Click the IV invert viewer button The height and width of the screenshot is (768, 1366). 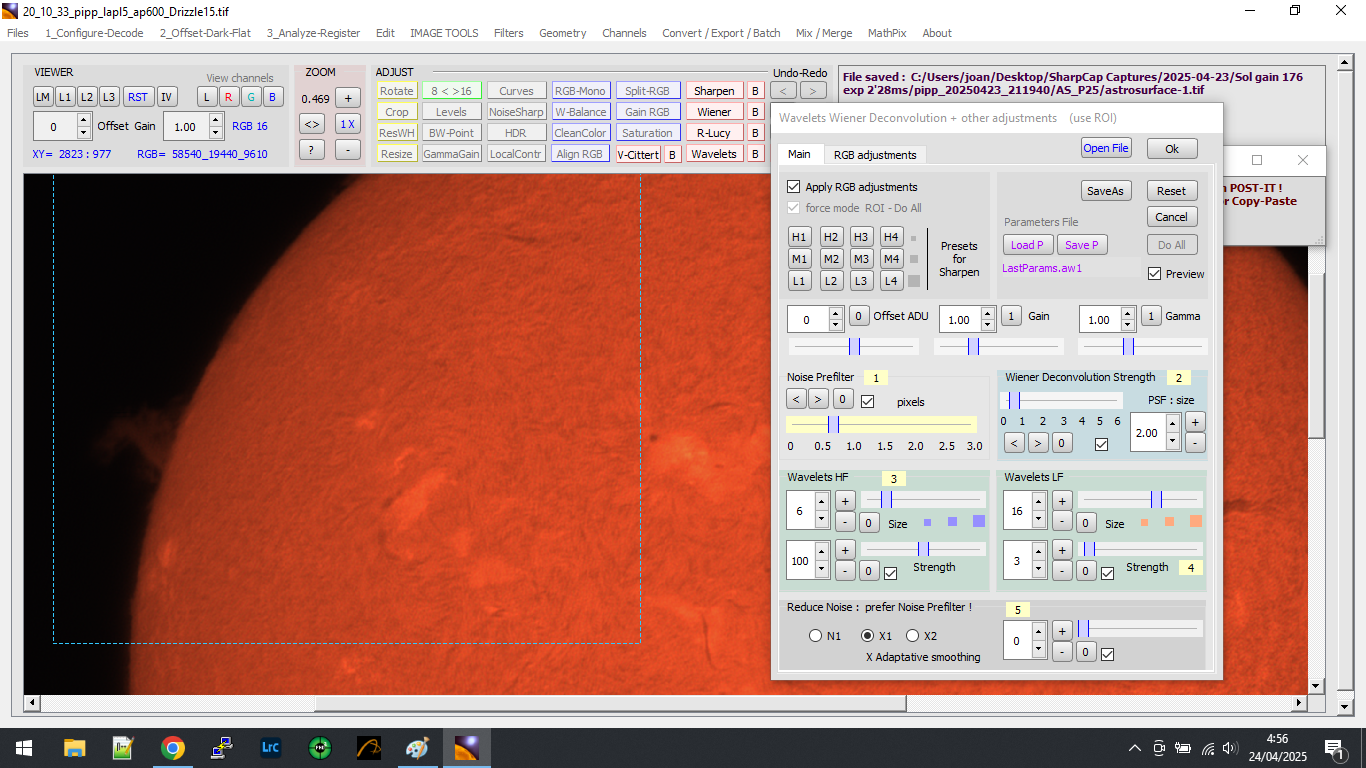(166, 97)
